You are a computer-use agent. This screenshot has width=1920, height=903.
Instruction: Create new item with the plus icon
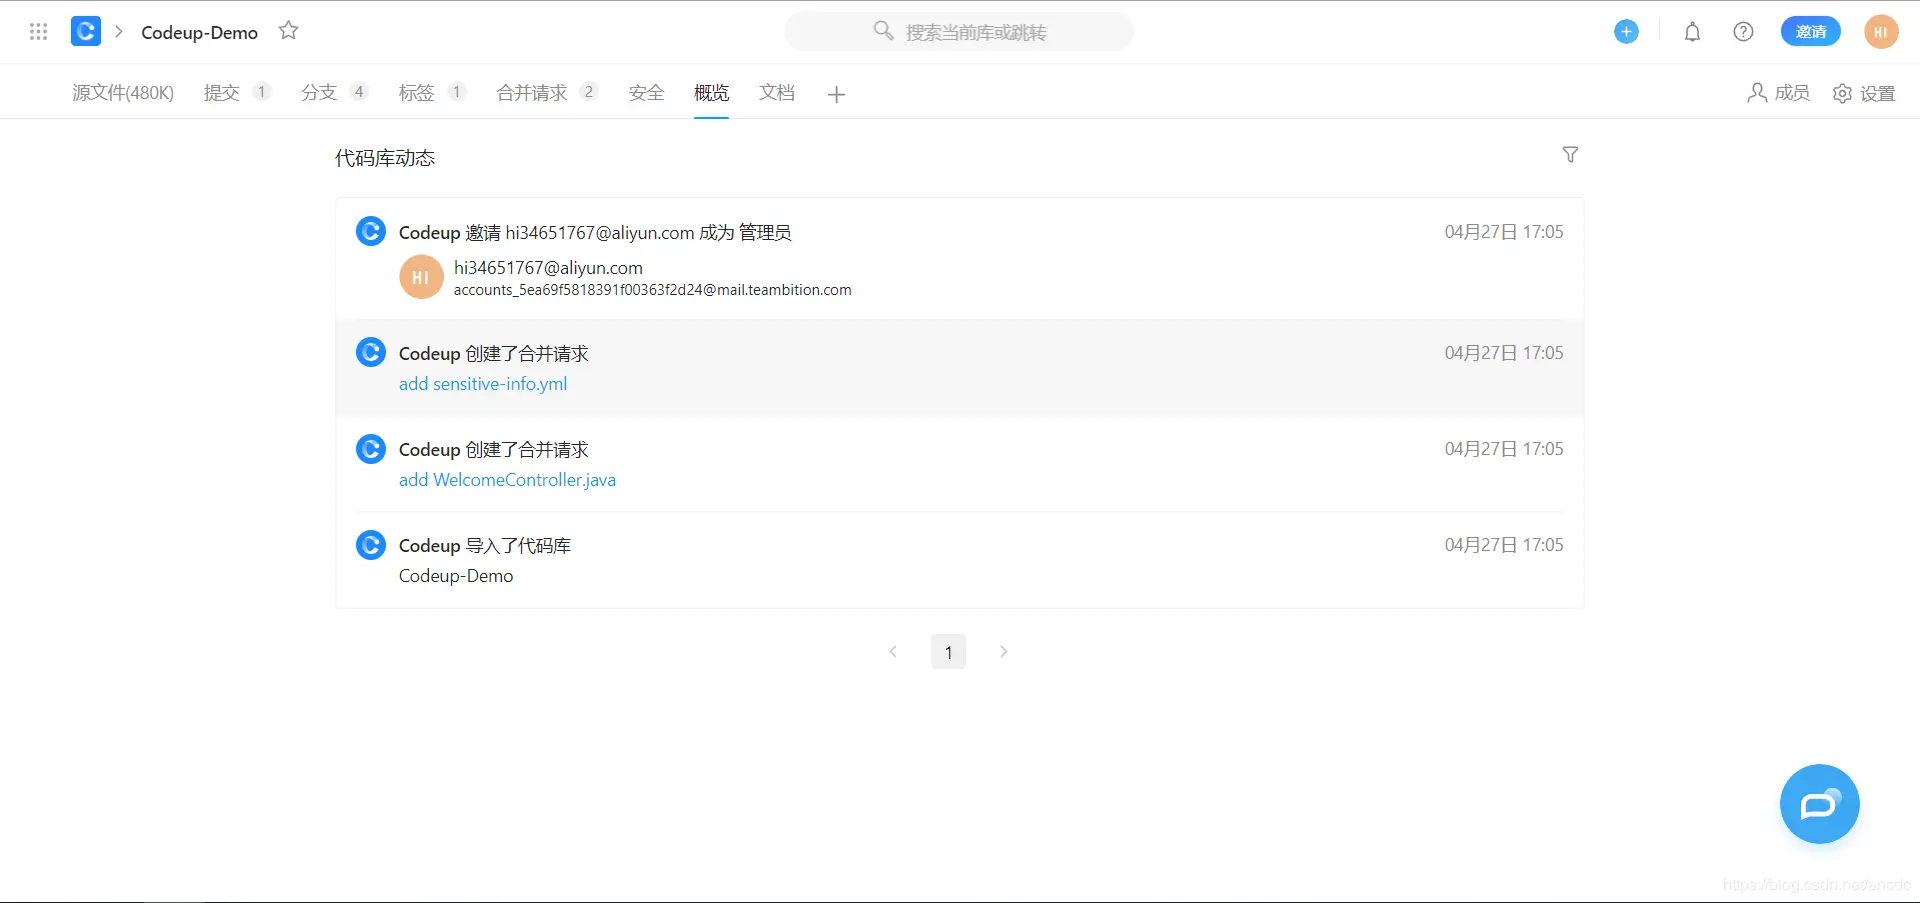pyautogui.click(x=1625, y=31)
